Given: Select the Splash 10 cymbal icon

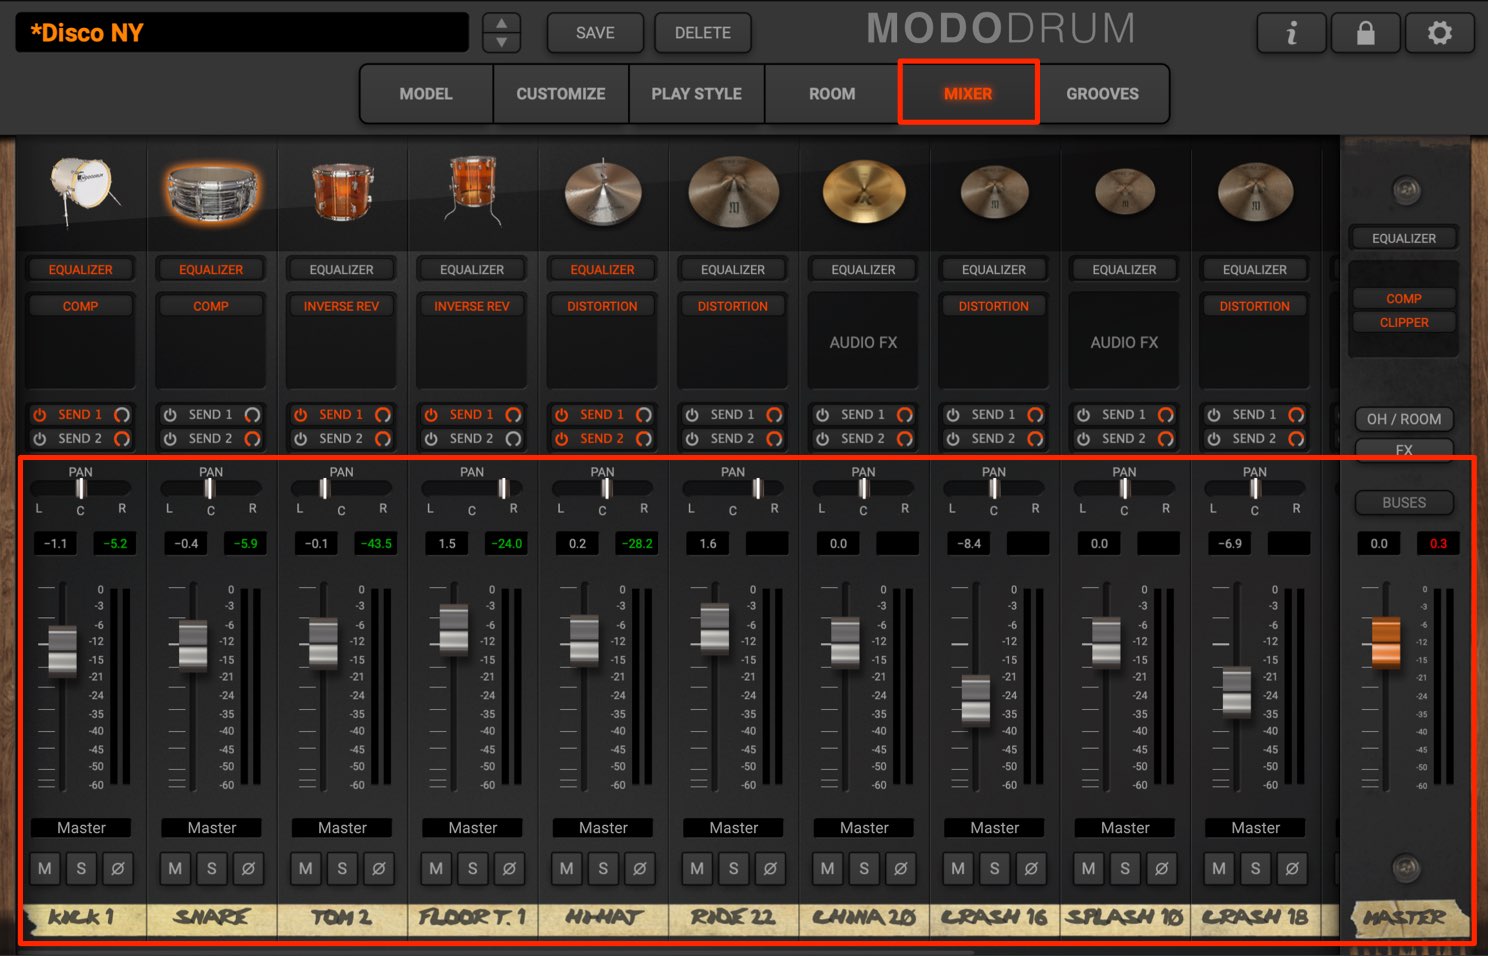Looking at the screenshot, I should [x=1125, y=191].
